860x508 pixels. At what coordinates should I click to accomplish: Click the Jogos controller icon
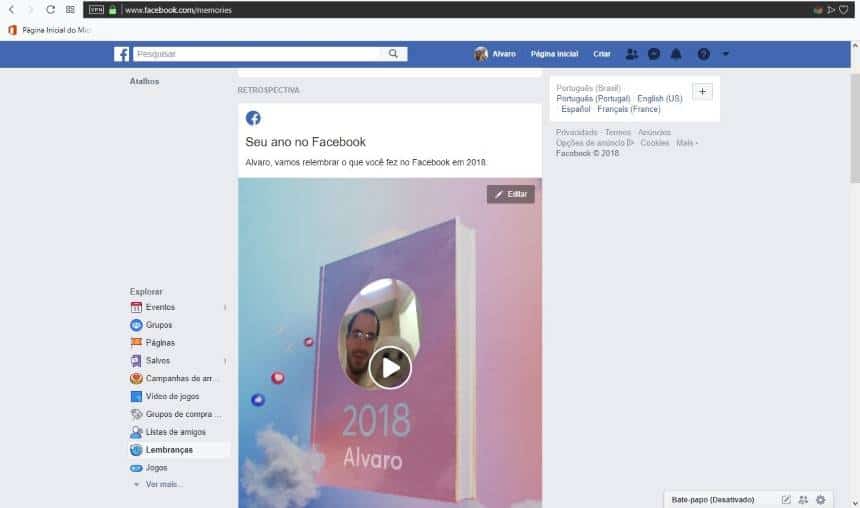pos(136,468)
